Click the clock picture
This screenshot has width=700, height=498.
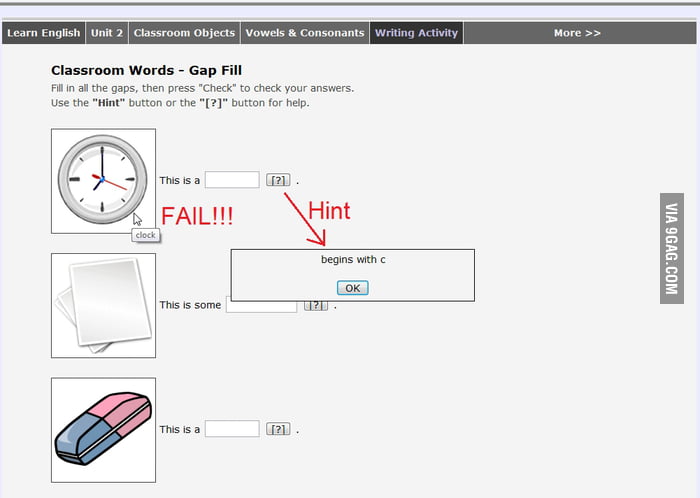pos(103,180)
